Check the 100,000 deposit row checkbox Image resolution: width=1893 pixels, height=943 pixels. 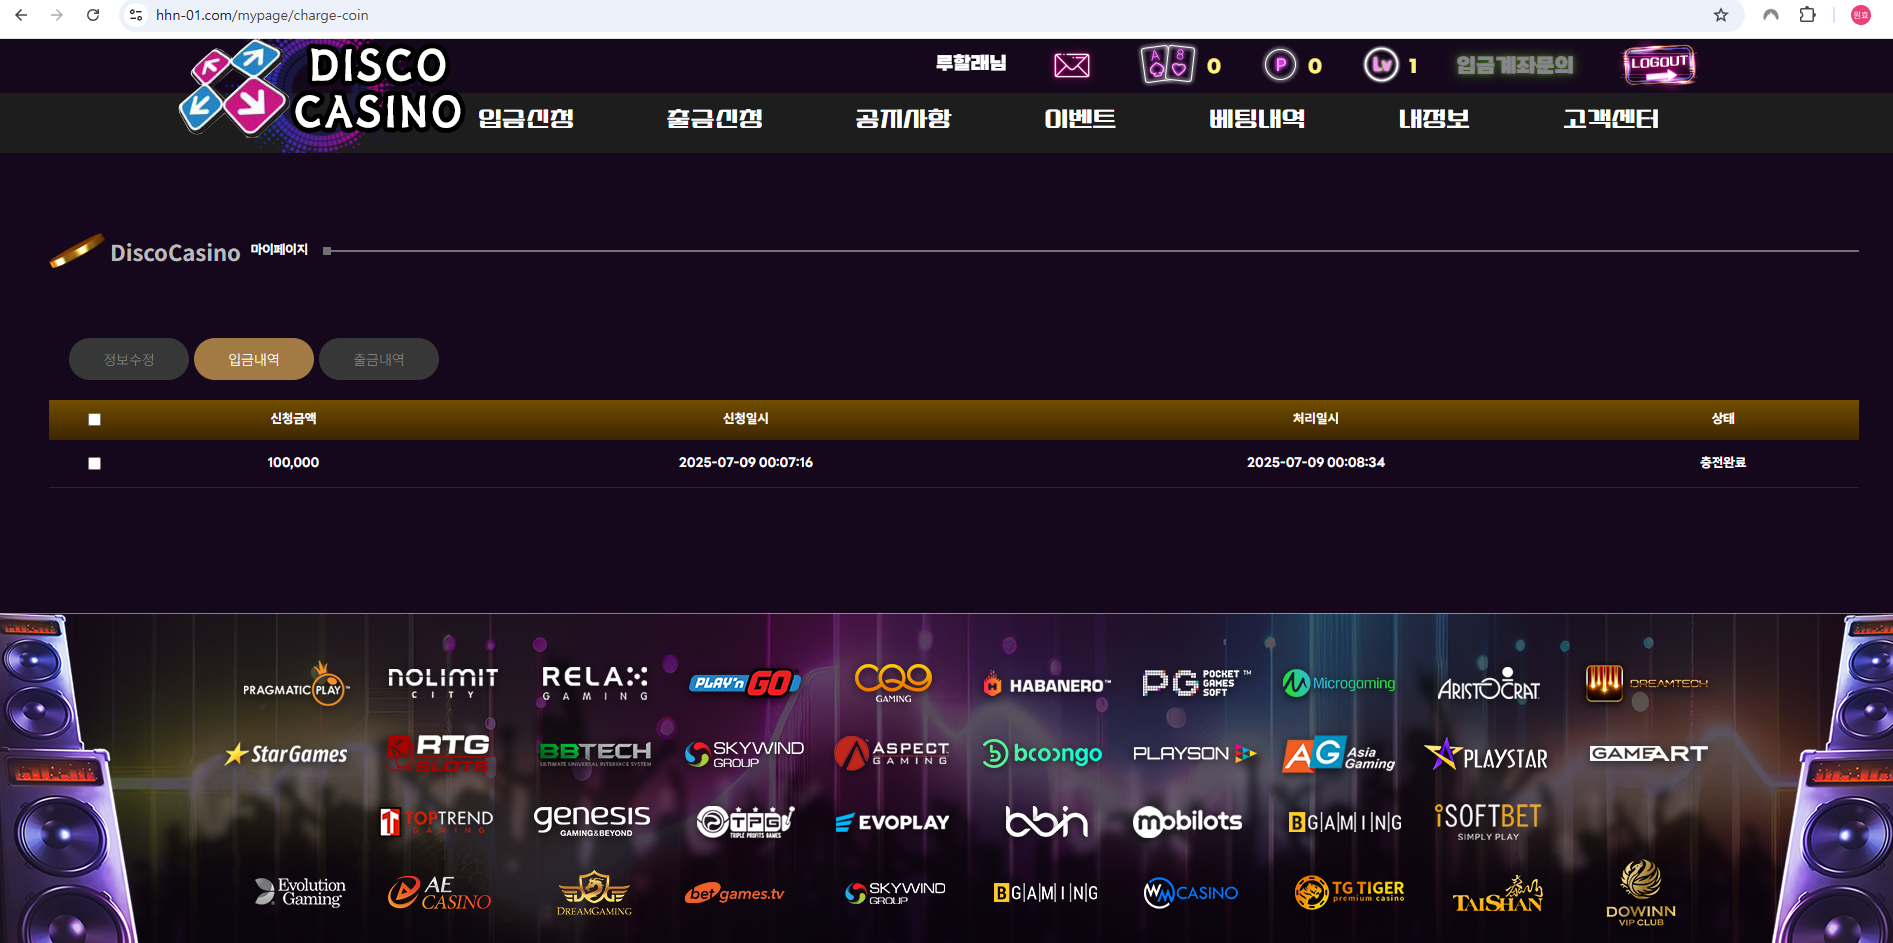[x=94, y=463]
